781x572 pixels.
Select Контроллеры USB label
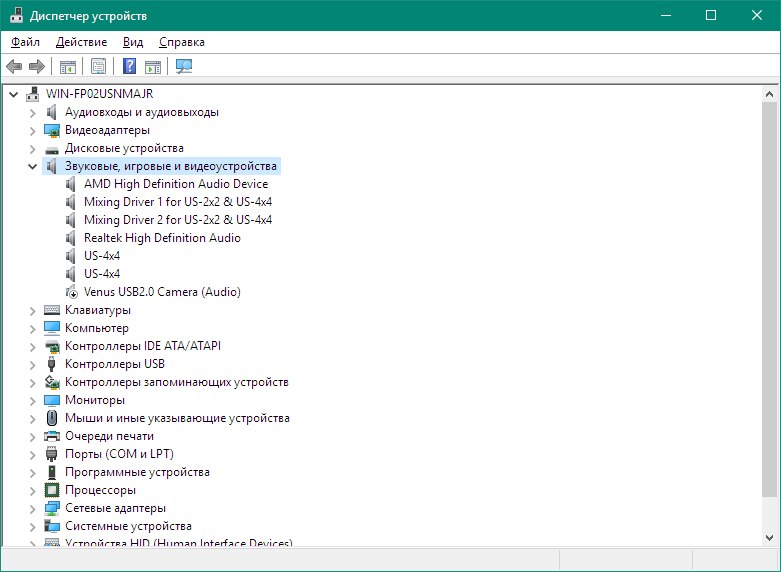pos(115,364)
